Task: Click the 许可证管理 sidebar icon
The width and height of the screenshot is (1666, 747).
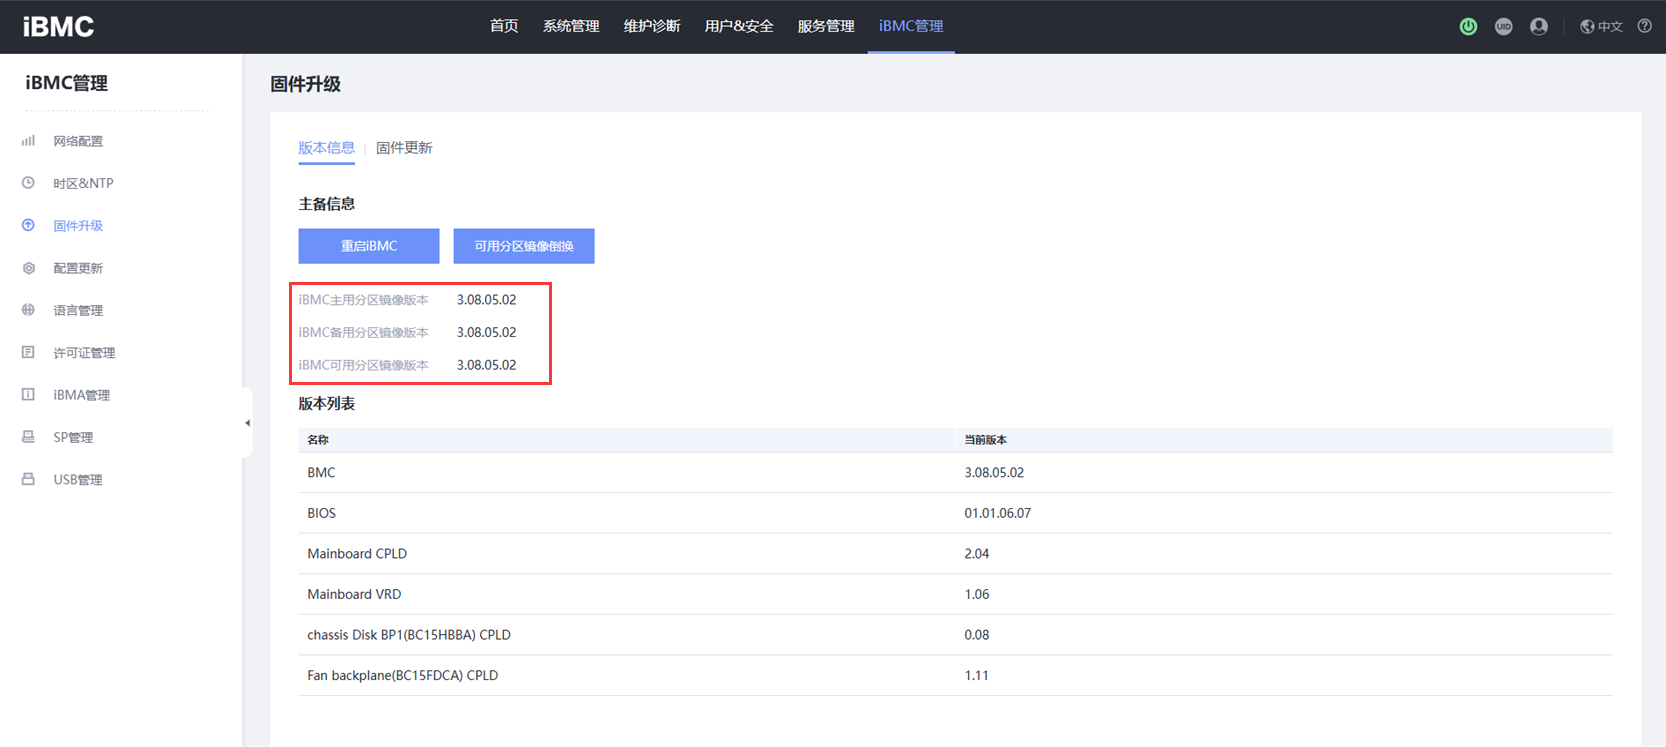Action: pos(28,352)
